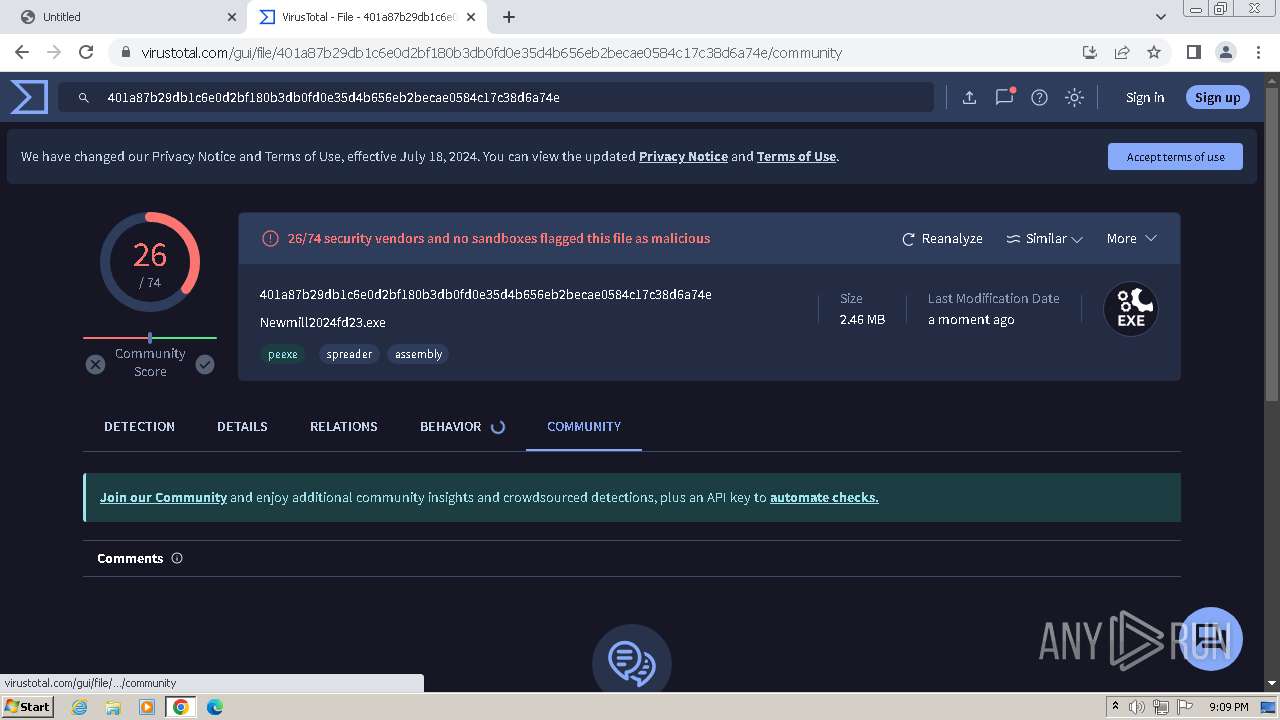Reload the page in browser
The height and width of the screenshot is (720, 1280).
86,52
